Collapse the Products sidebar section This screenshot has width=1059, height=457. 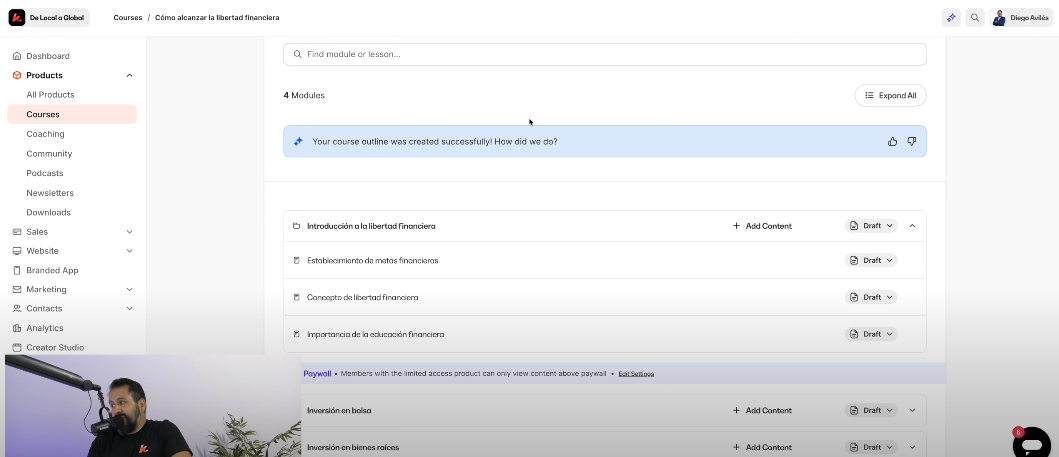pos(129,75)
